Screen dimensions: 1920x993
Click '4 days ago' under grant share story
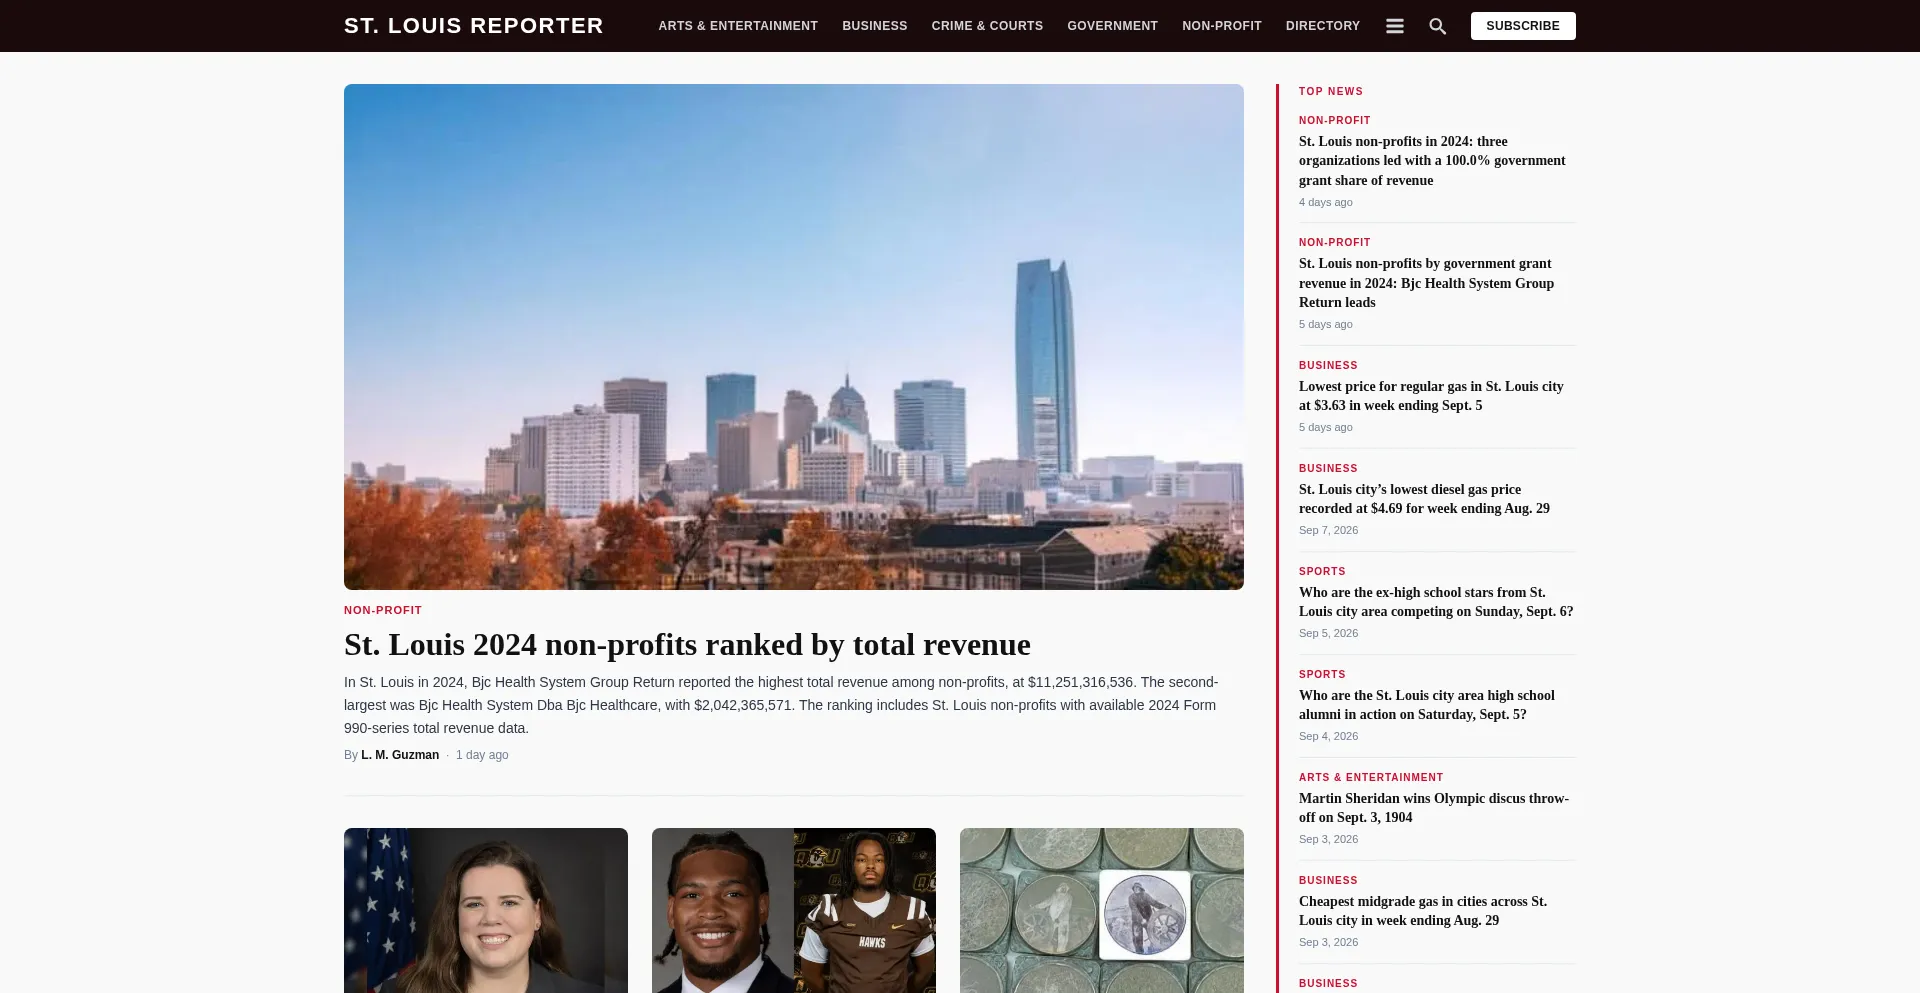pos(1326,202)
